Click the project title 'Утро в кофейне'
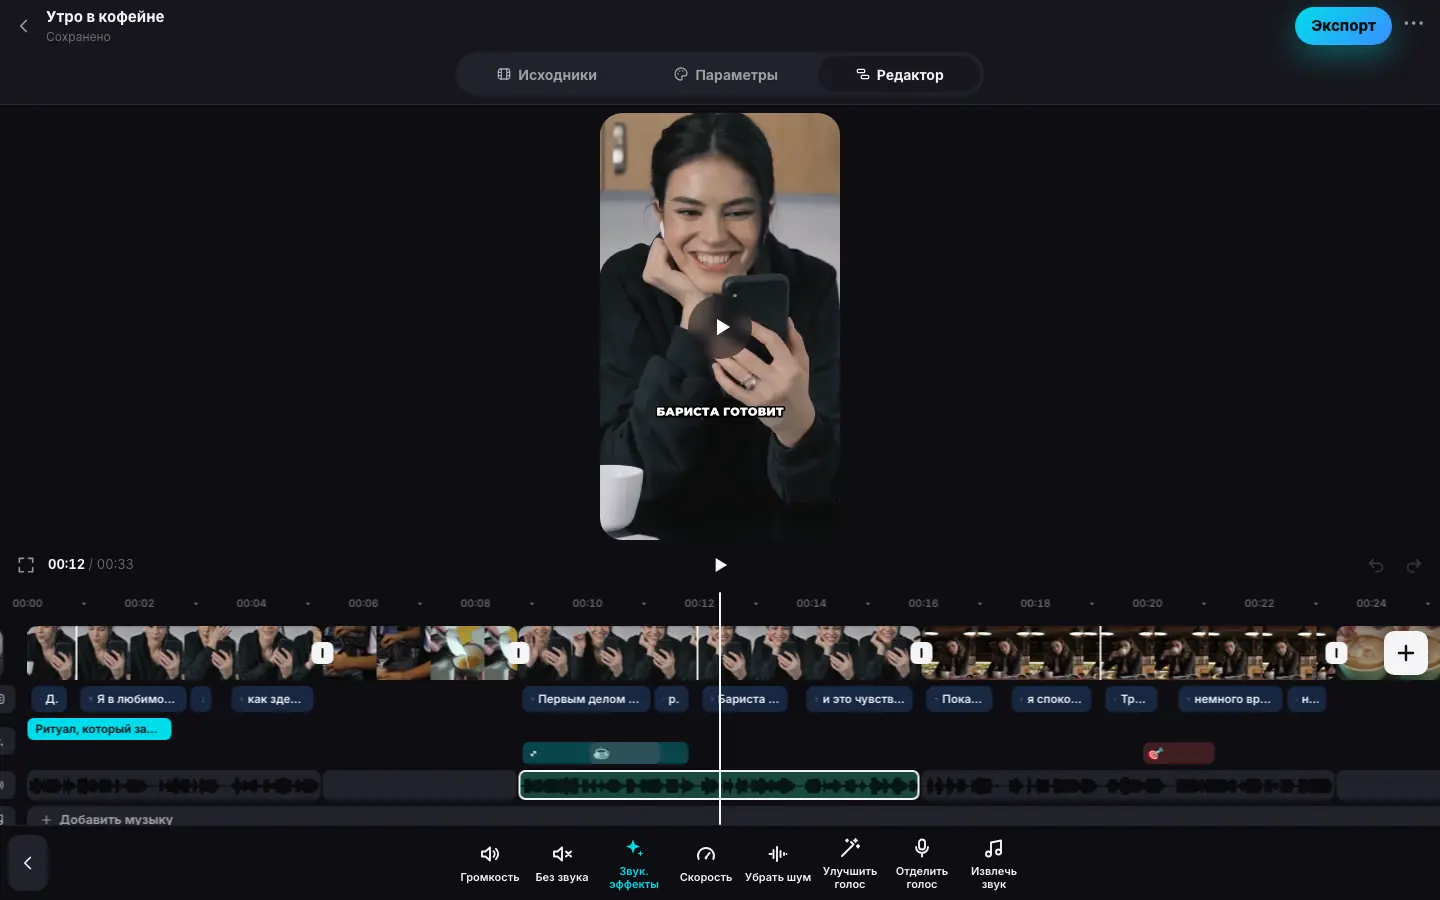Screen dimensions: 1440x900 105,17
